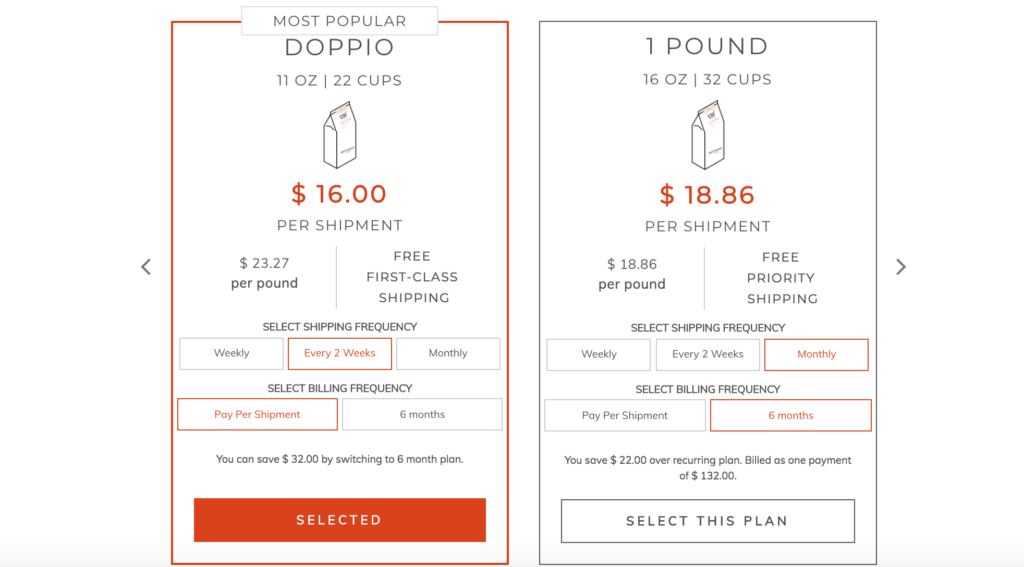Click the orange SELECTED button
Image resolution: width=1024 pixels, height=567 pixels.
340,520
